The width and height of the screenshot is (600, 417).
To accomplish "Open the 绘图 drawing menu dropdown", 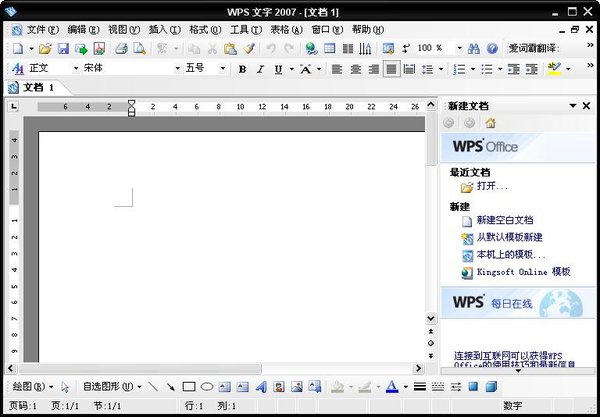I will pos(33,387).
